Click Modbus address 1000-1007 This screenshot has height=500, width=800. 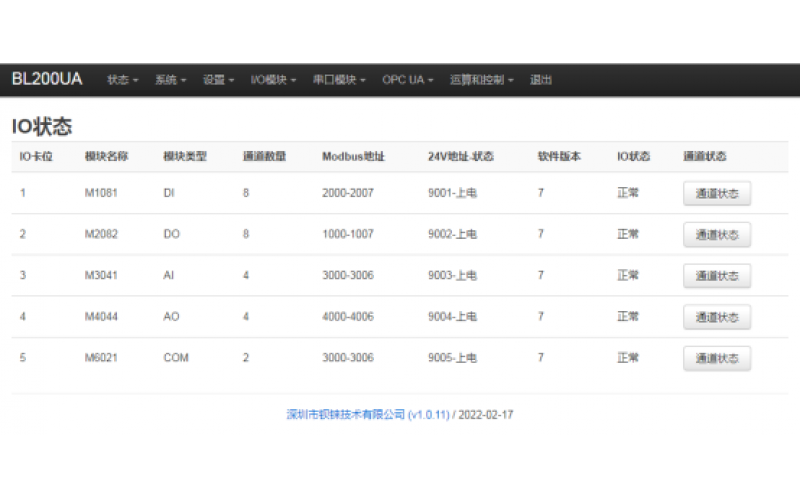tap(348, 234)
